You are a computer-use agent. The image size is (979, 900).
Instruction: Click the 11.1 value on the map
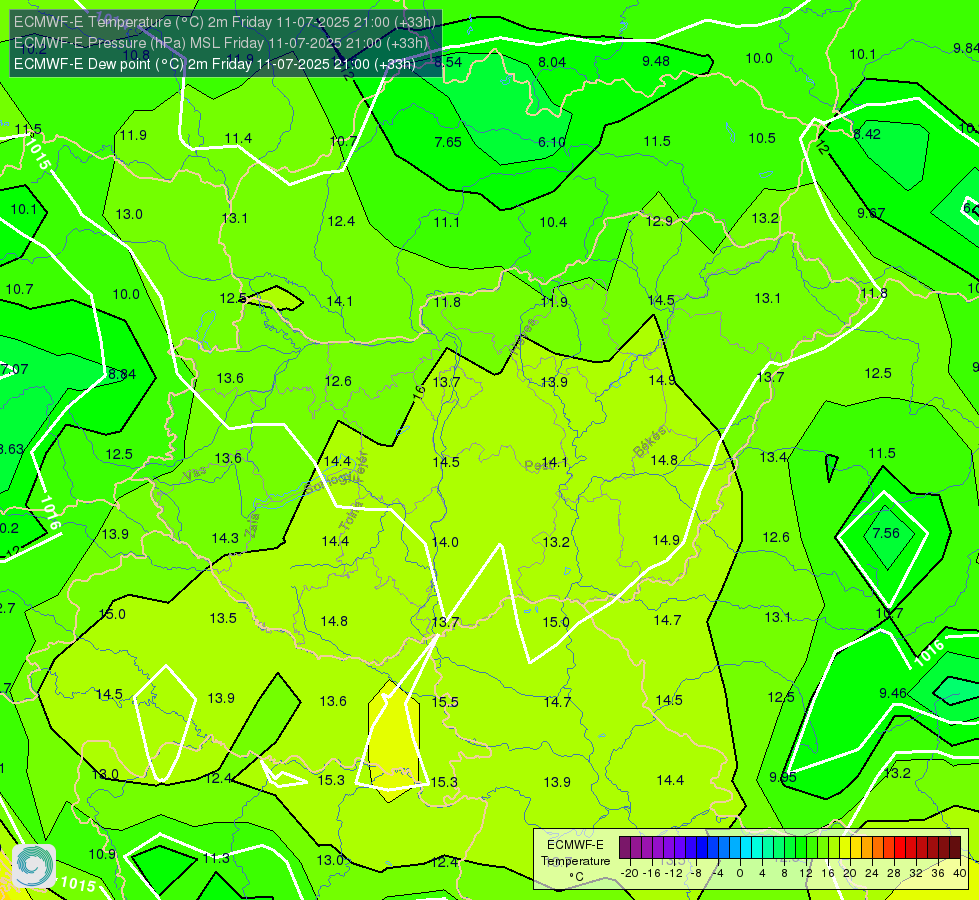tap(446, 222)
